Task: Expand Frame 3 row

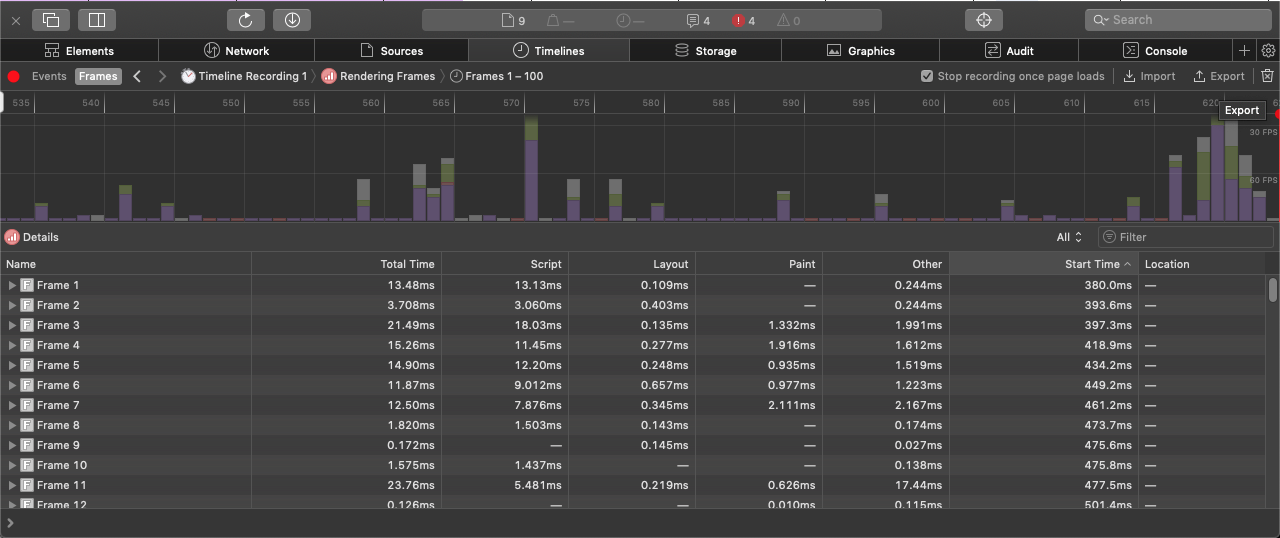Action: [x=12, y=325]
